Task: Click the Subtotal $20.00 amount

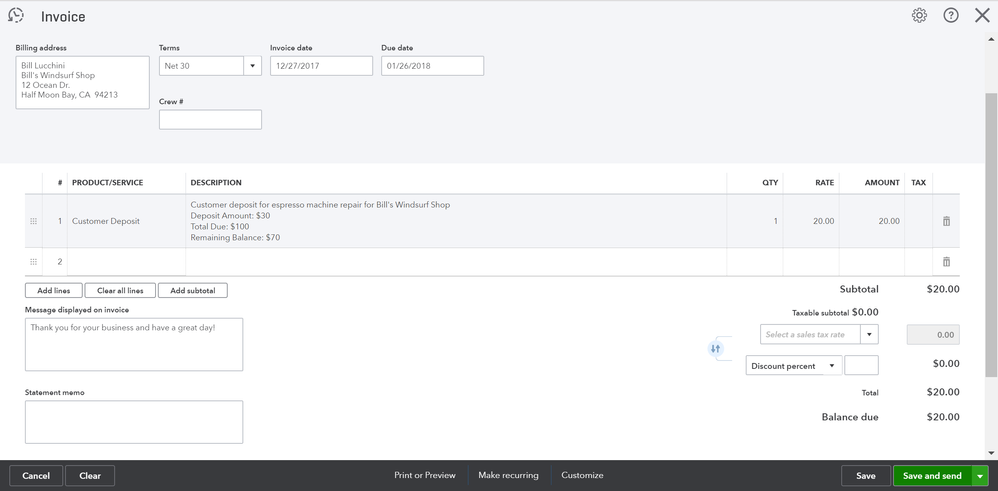Action: 943,289
